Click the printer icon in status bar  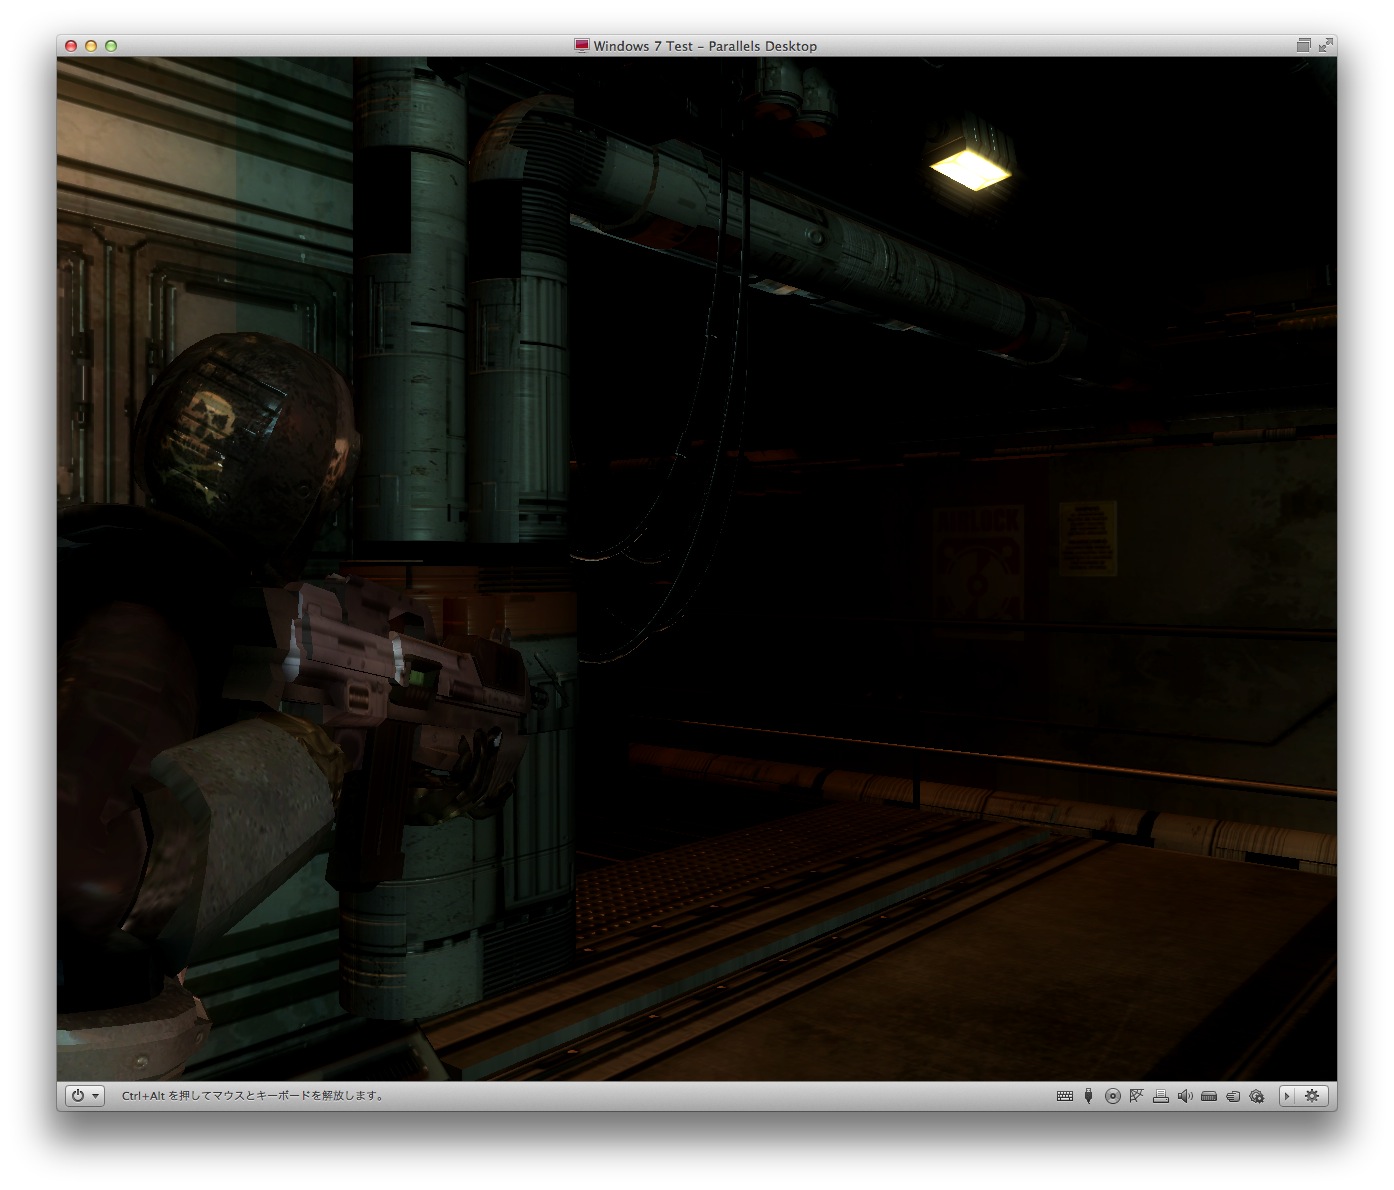[1160, 1096]
